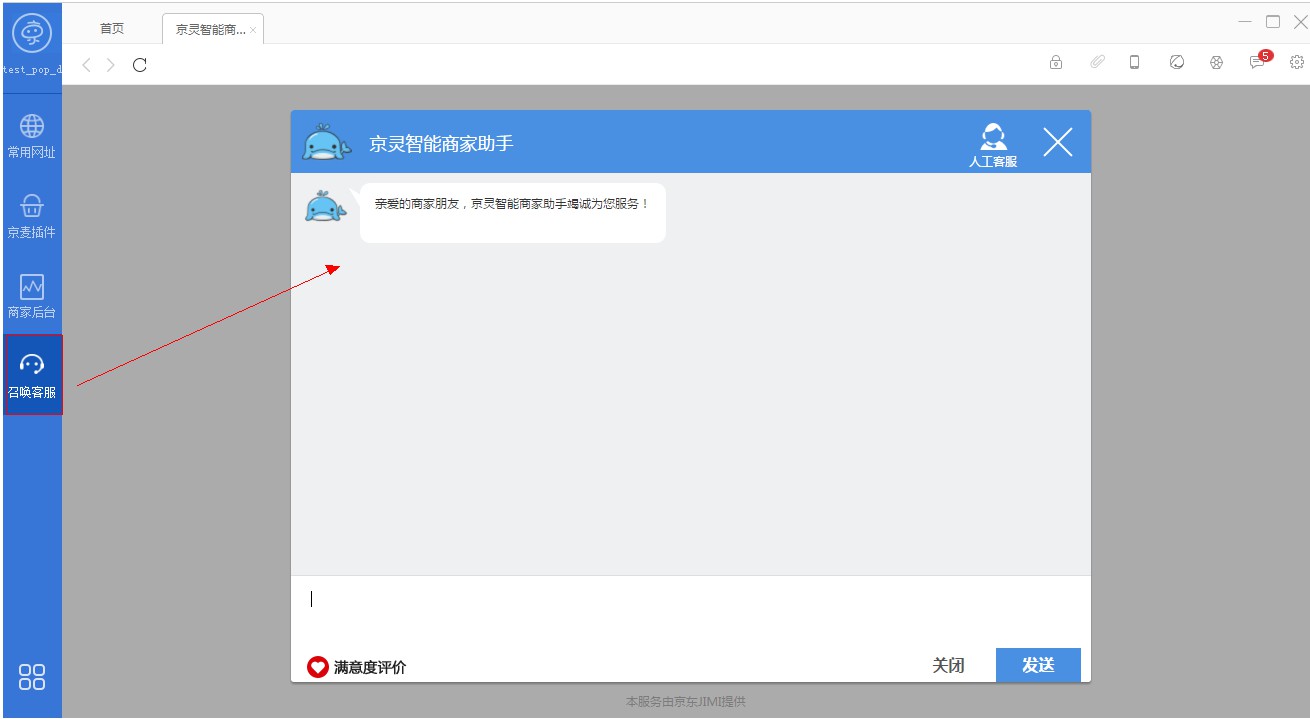Reload the page with the refresh icon
1310x719 pixels.
click(x=140, y=65)
